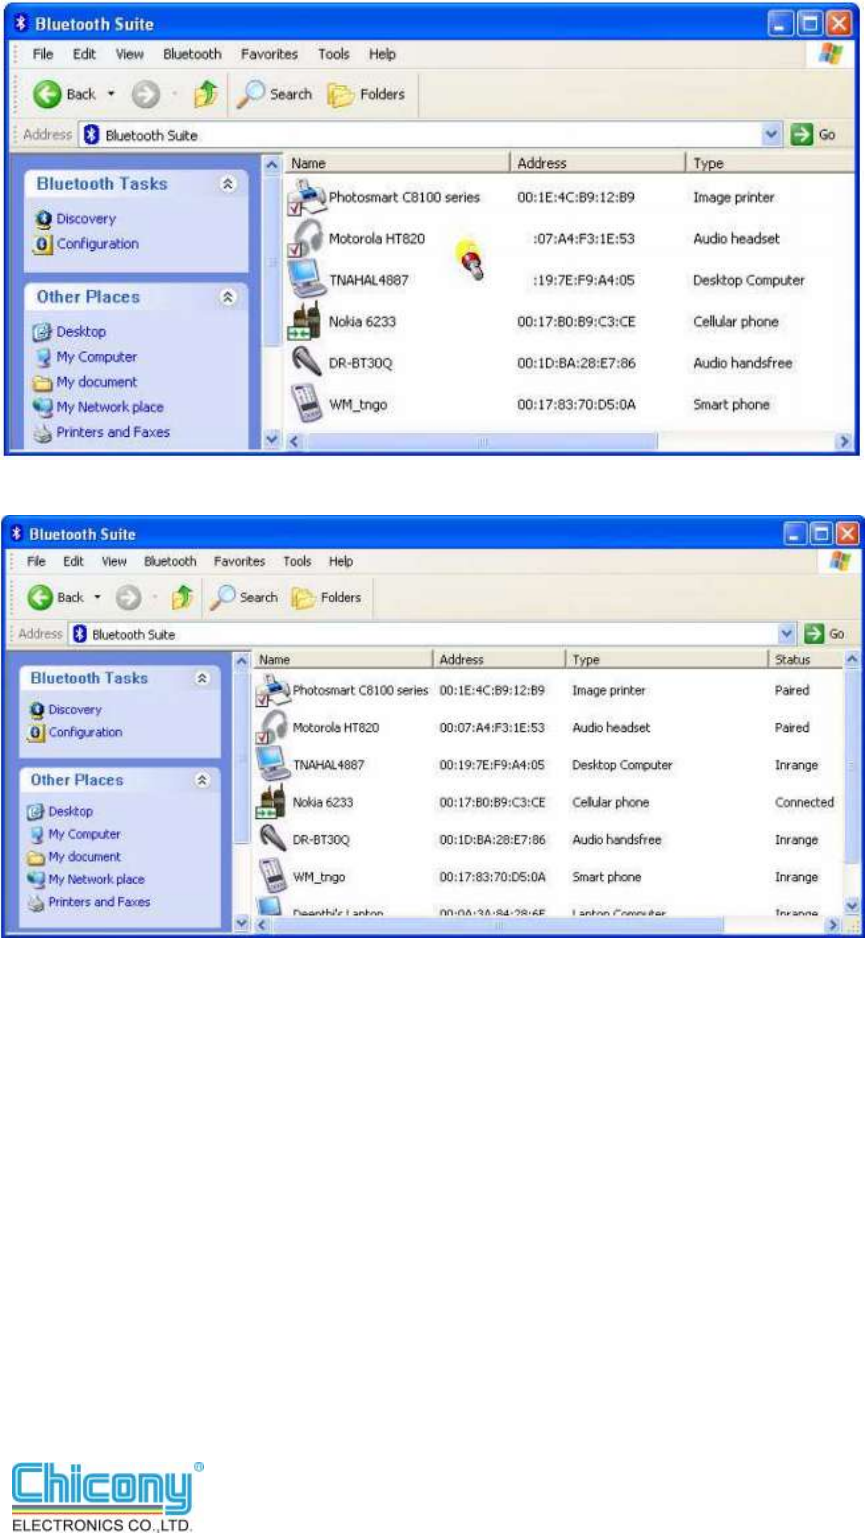This screenshot has width=865, height=1533.
Task: Select WM_tngo smart phone icon in lower window
Action: (273, 877)
